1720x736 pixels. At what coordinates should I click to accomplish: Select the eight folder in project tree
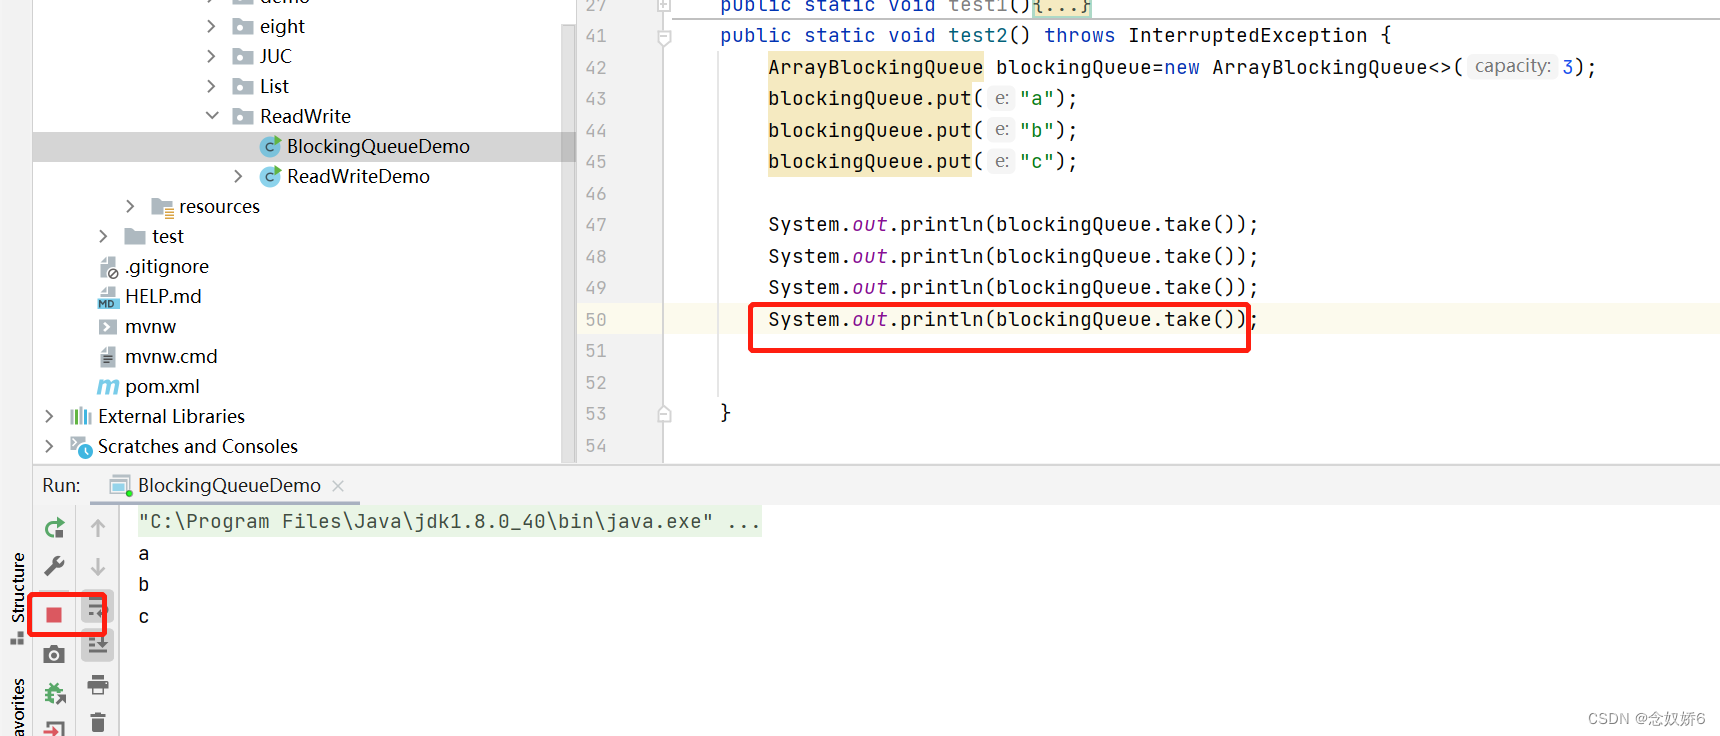[x=282, y=26]
